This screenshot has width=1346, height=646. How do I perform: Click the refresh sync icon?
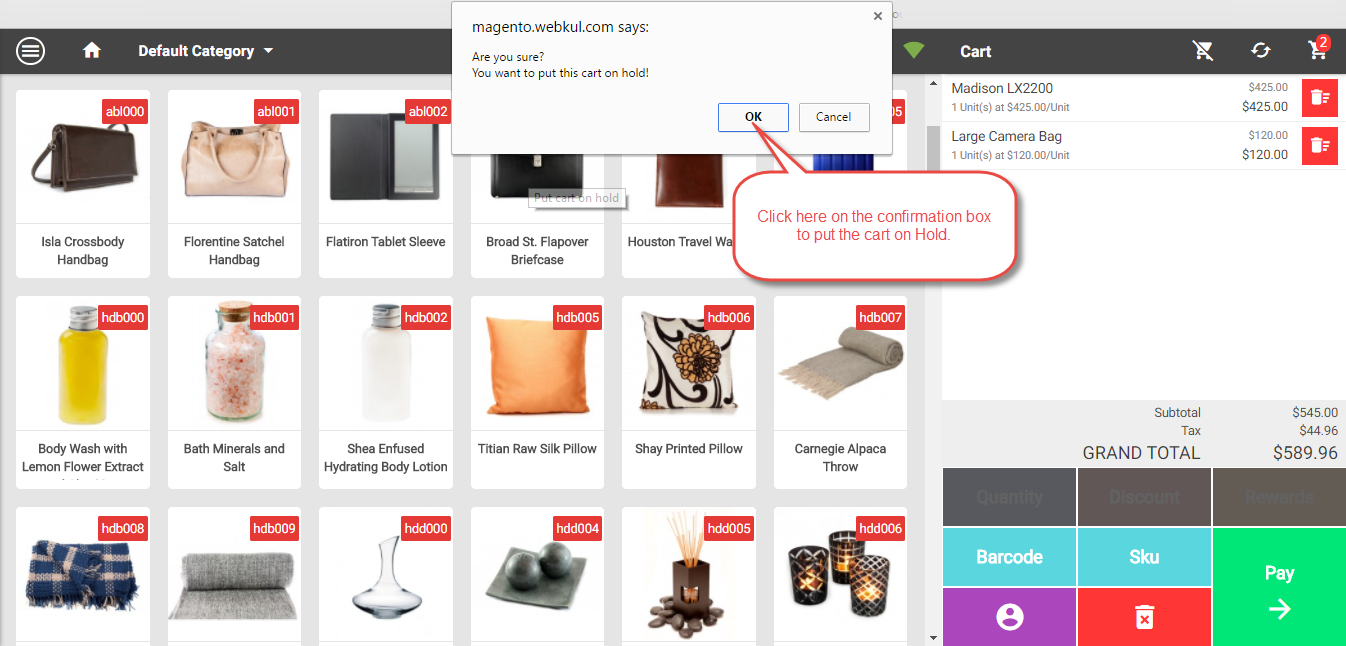[x=1260, y=51]
